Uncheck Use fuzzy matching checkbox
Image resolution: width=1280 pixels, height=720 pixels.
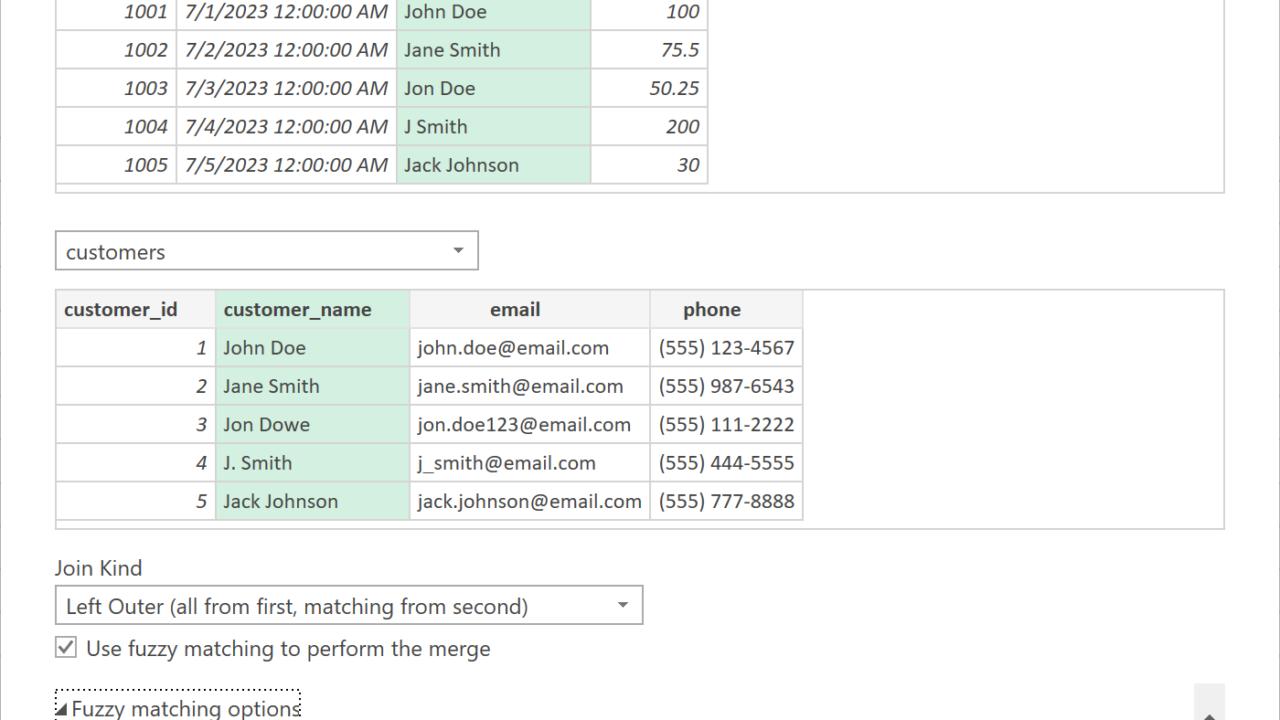pos(66,648)
